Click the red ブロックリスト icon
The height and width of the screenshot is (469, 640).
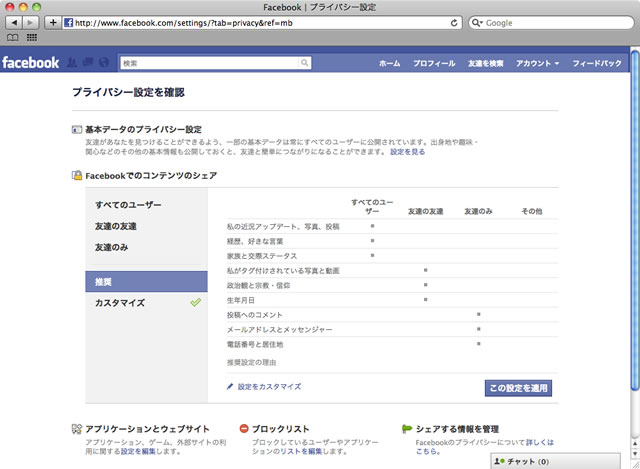pyautogui.click(x=244, y=429)
